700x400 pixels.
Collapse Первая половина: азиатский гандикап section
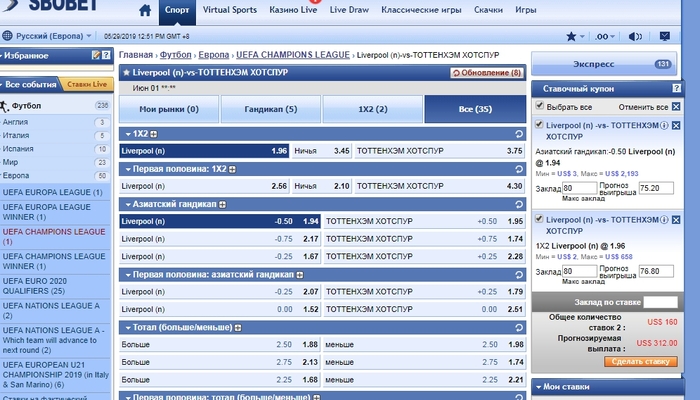[x=128, y=275]
